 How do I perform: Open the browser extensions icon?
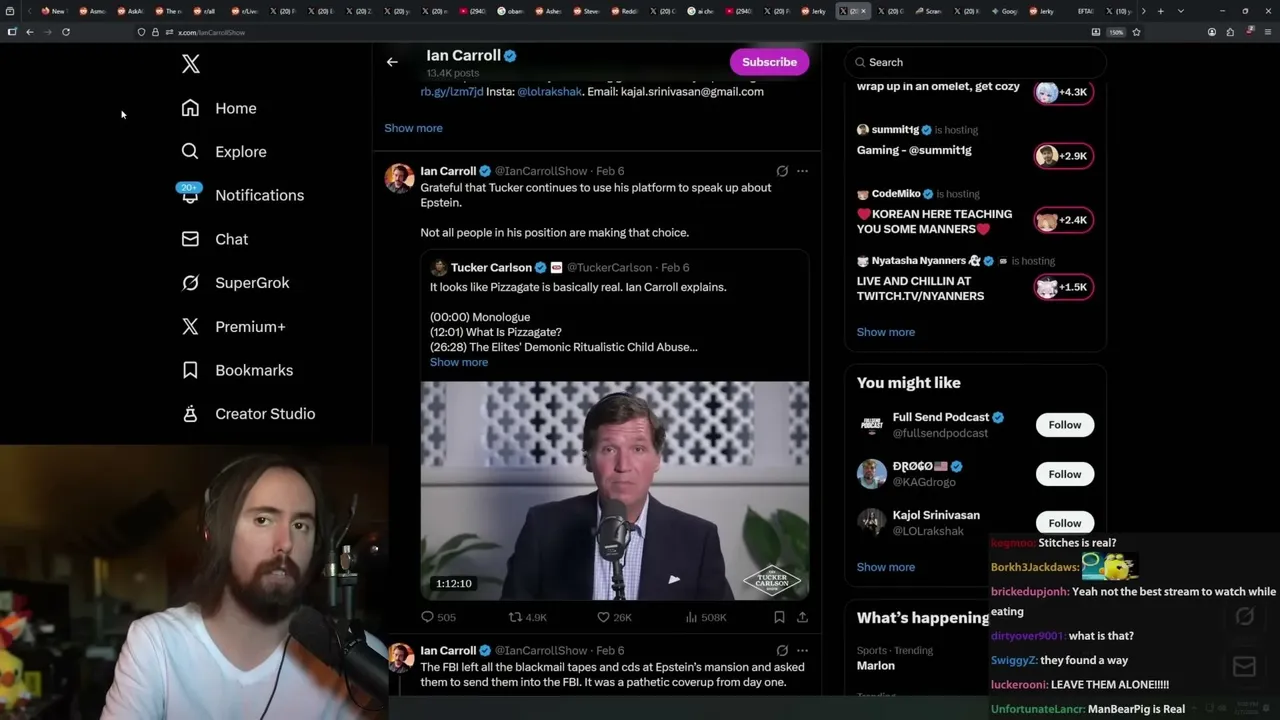pyautogui.click(x=1230, y=32)
